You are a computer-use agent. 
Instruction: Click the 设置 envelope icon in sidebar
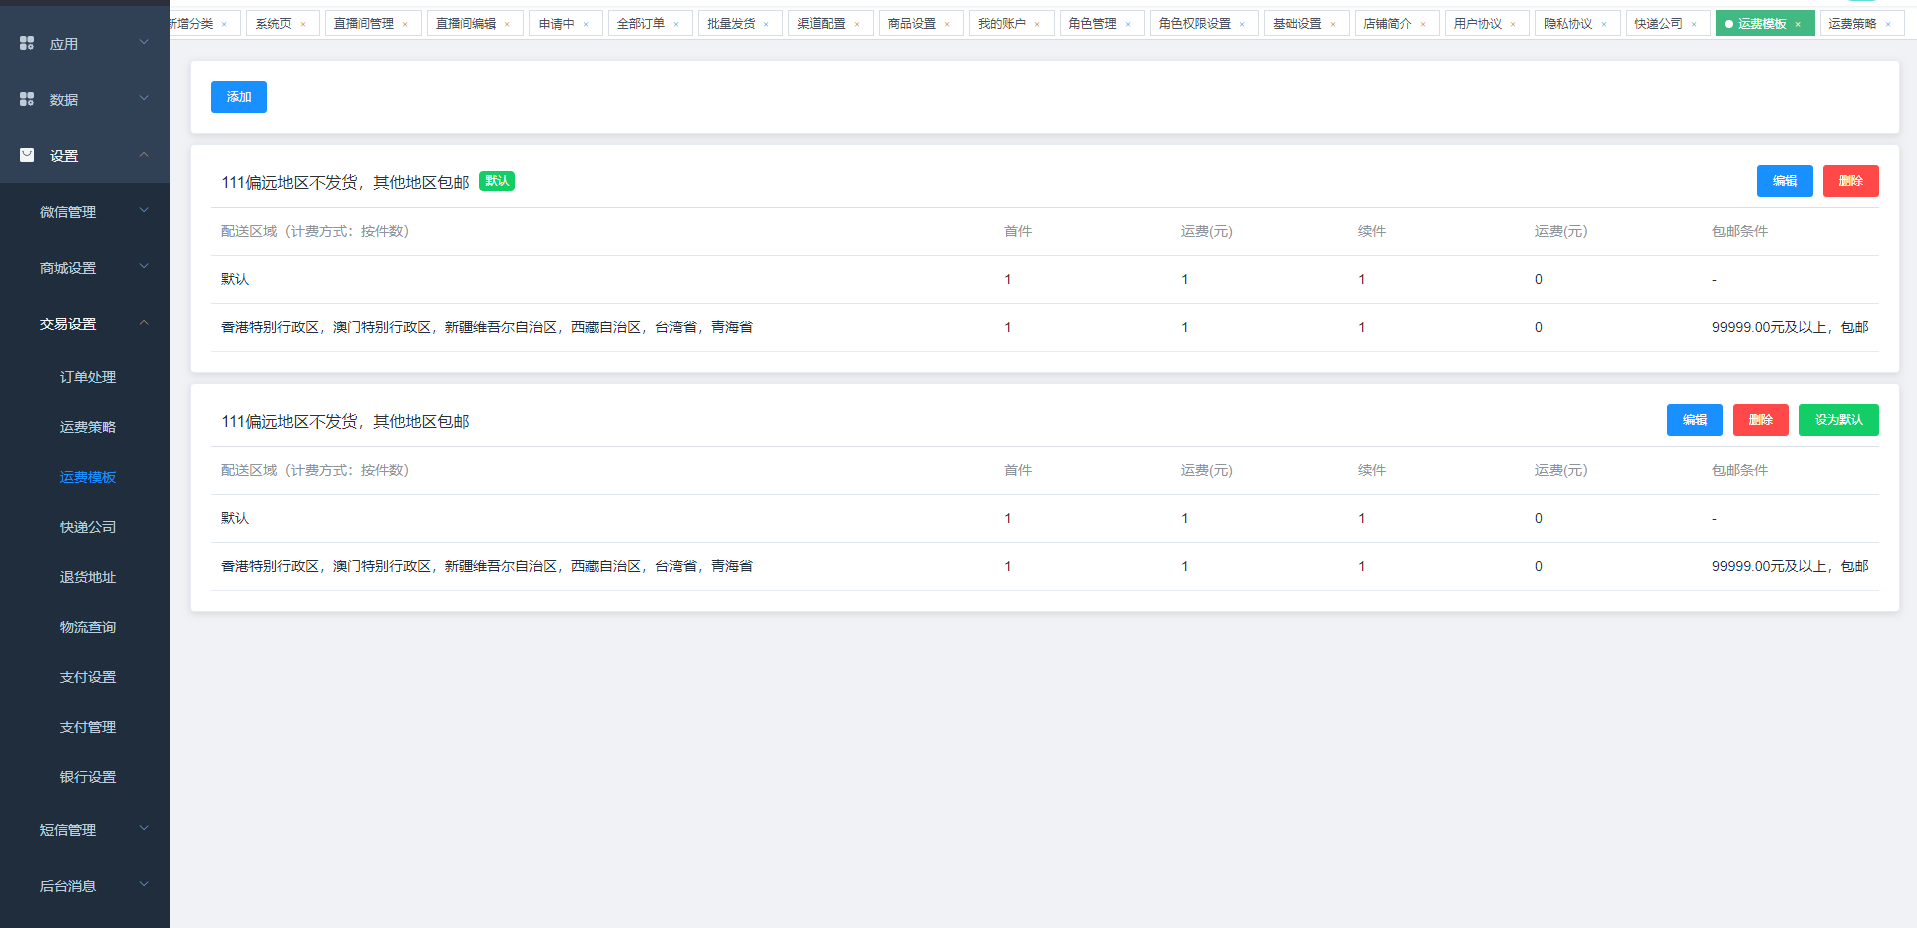(27, 155)
